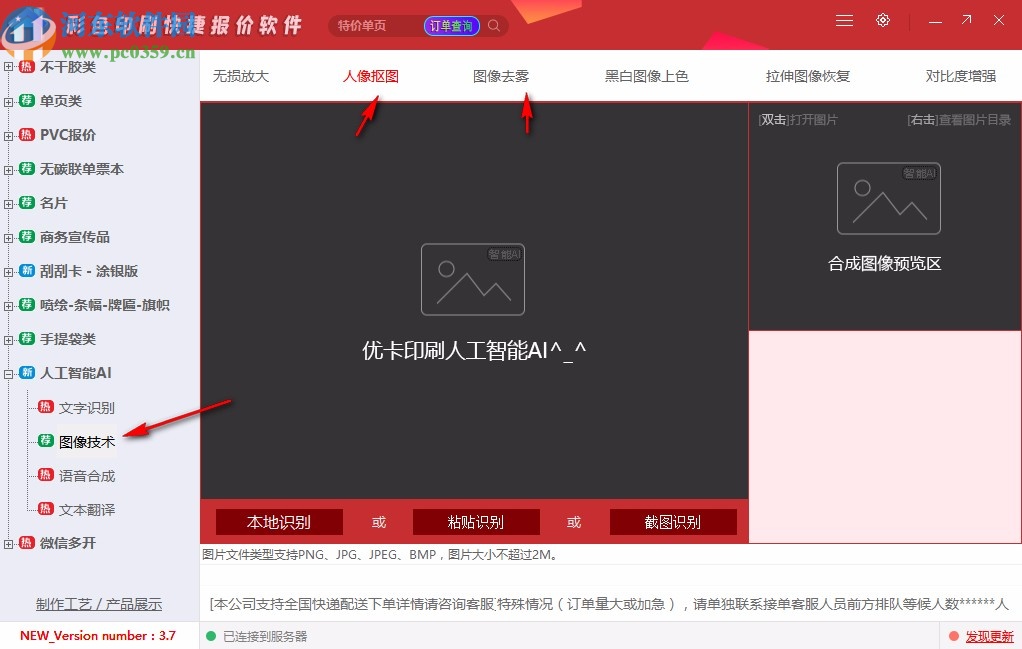The width and height of the screenshot is (1022, 649).
Task: Collapse the 人工智能AI tree branch
Action: (x=8, y=372)
